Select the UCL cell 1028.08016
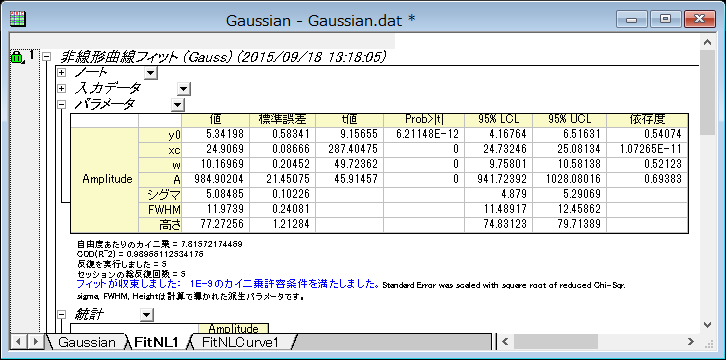726x360 pixels. pos(570,180)
